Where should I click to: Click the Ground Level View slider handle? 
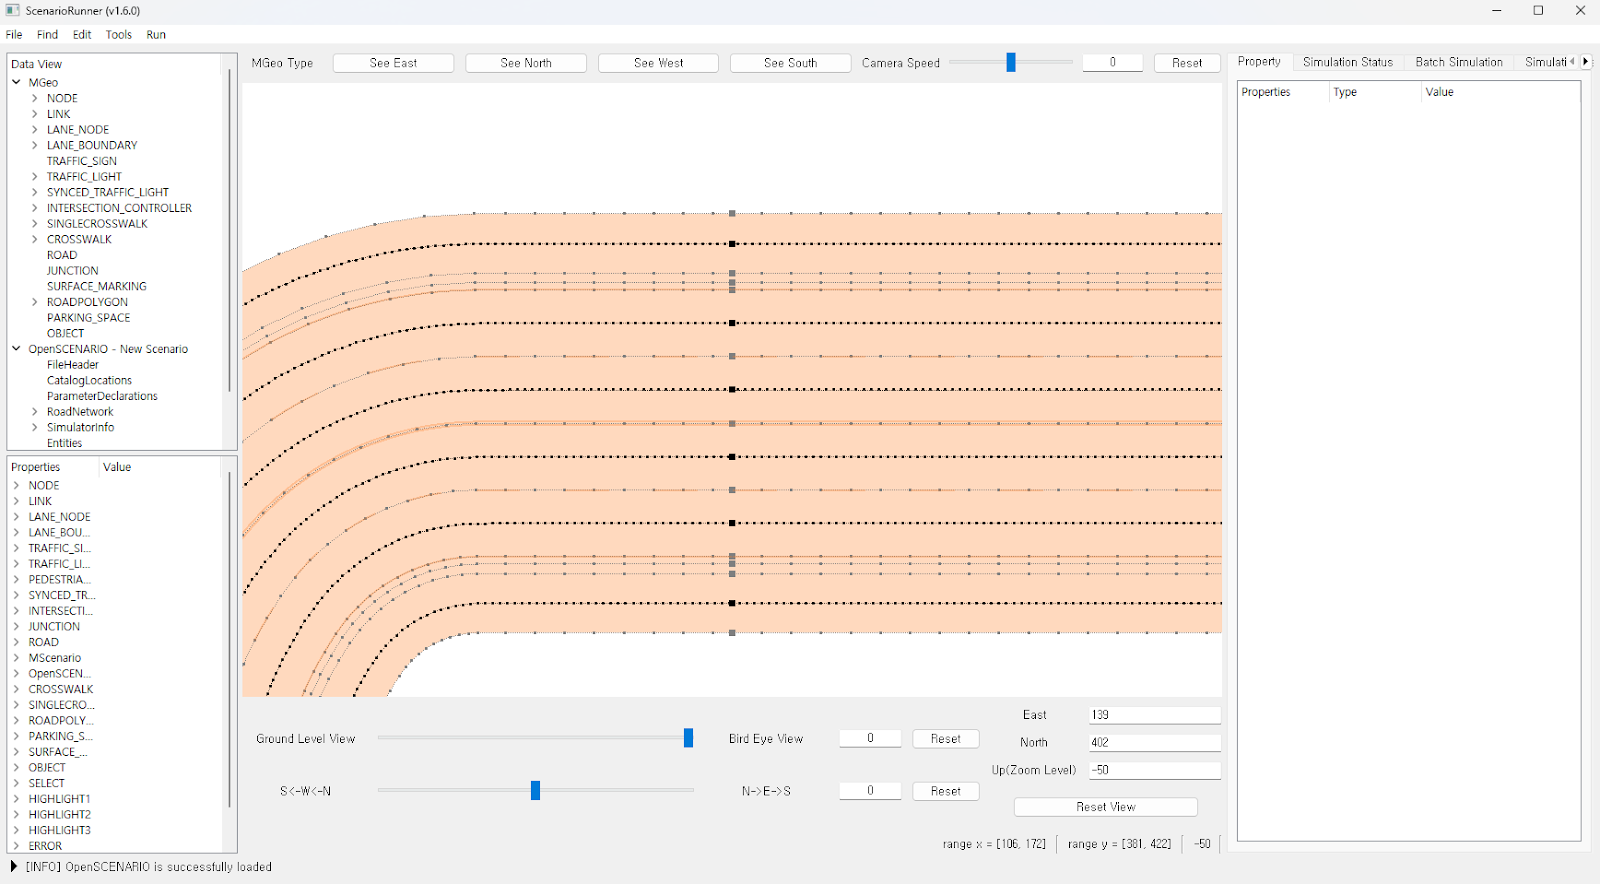tap(688, 738)
